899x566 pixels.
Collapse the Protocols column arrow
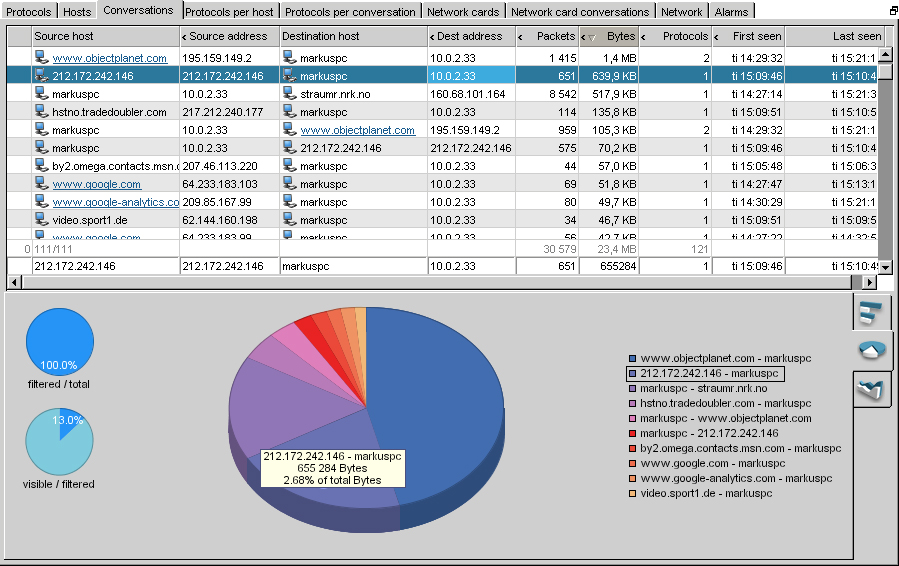643,37
